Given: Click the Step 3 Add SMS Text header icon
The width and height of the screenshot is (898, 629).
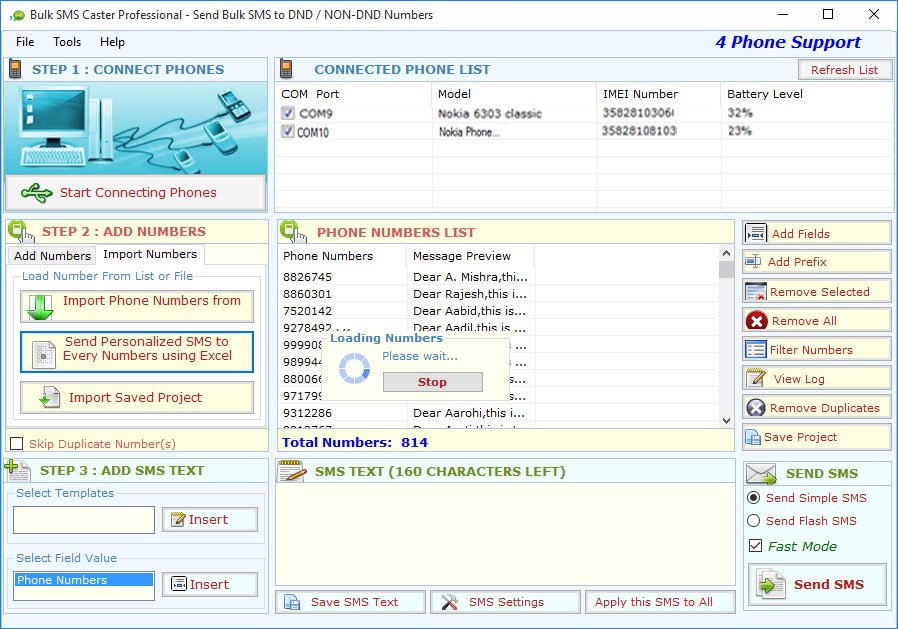Looking at the screenshot, I should coord(17,470).
